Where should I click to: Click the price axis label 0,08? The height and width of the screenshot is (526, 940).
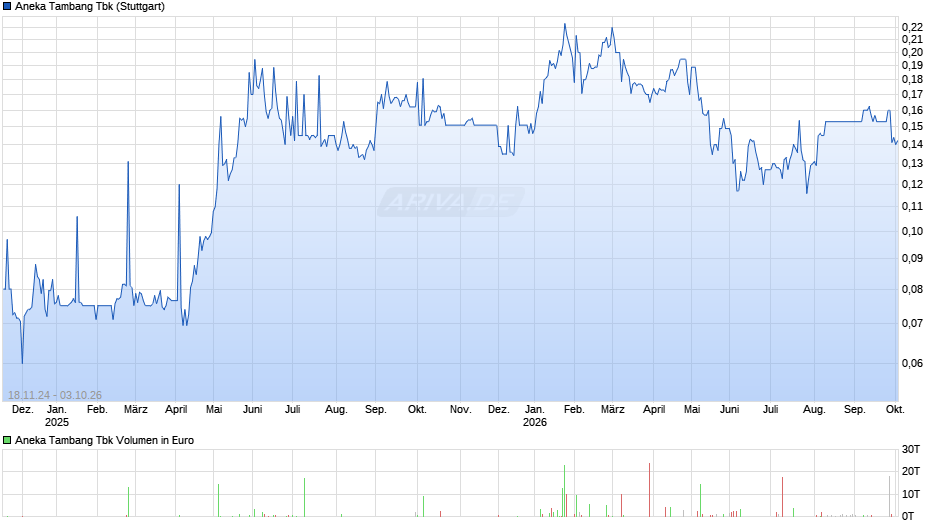point(912,290)
